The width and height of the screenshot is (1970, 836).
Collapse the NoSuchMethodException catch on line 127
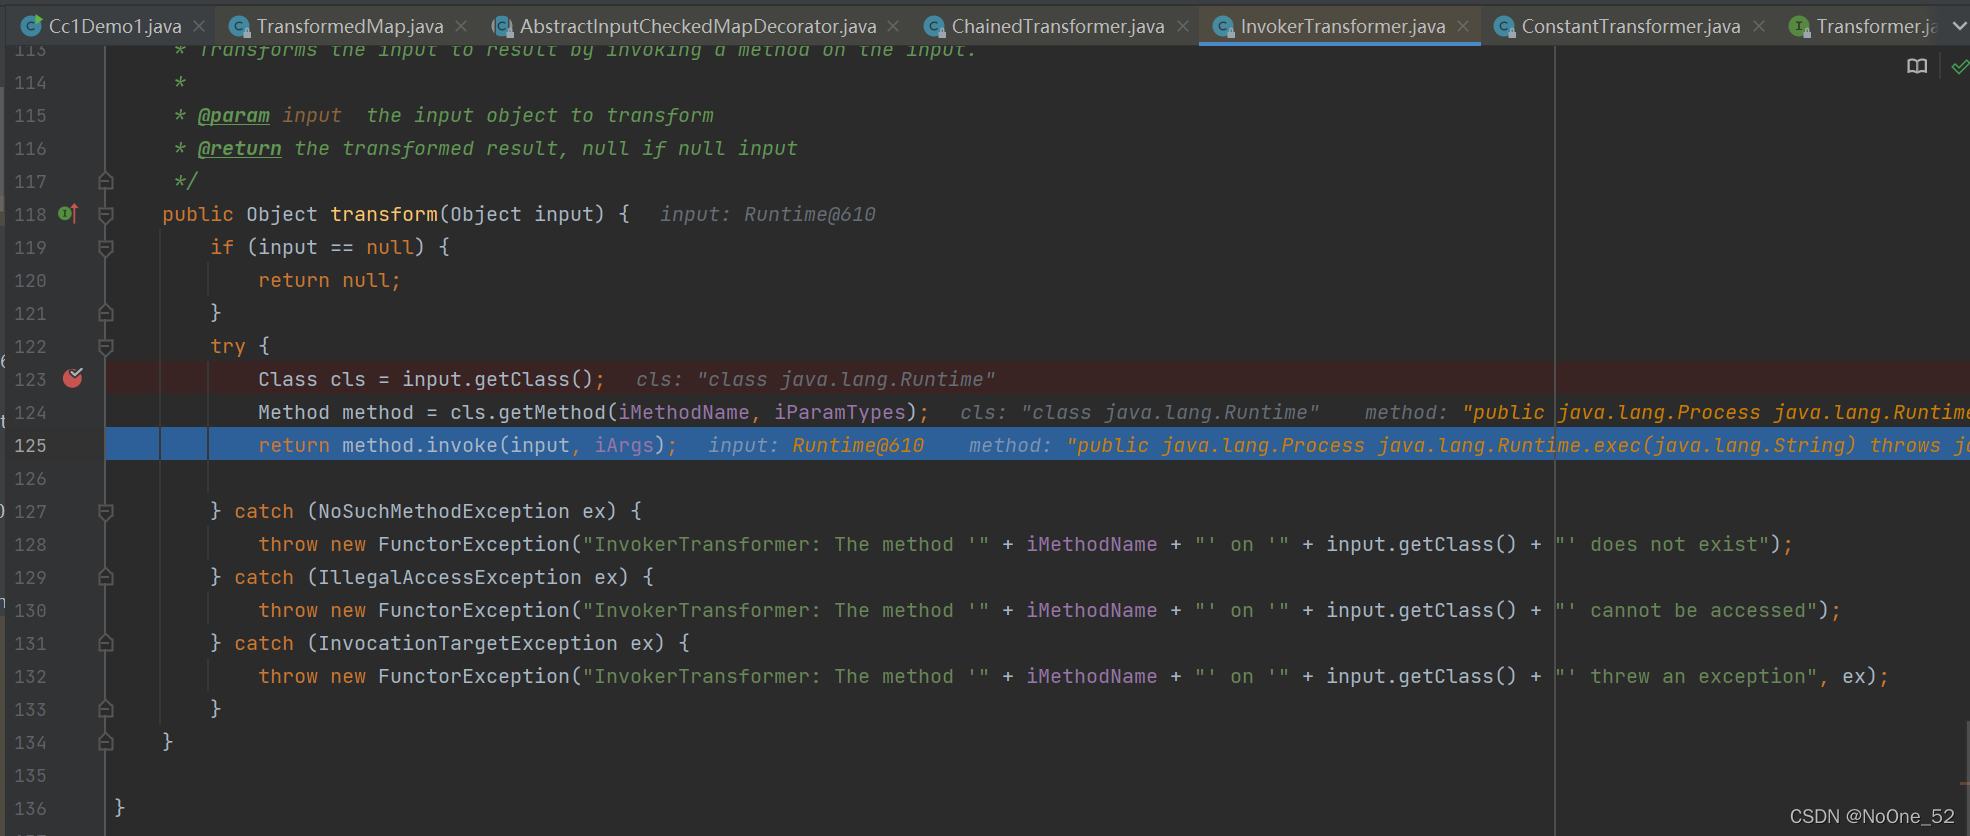[x=106, y=511]
